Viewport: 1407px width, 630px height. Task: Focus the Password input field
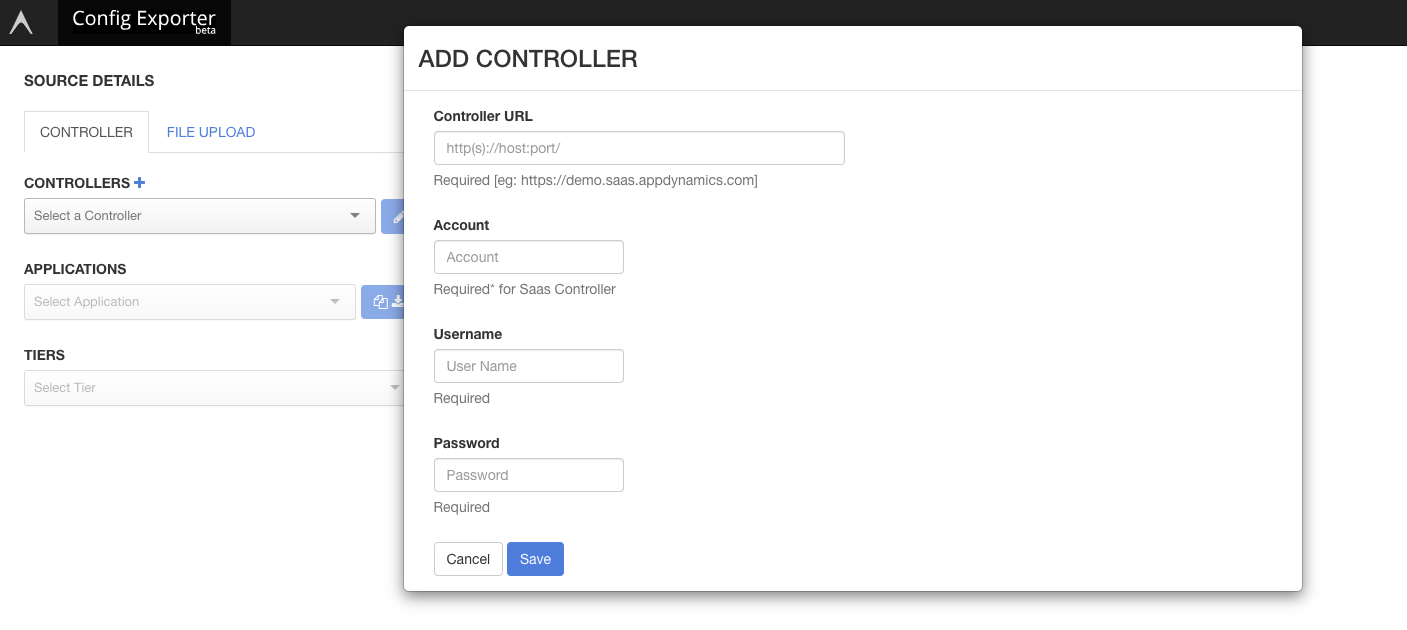click(x=529, y=475)
